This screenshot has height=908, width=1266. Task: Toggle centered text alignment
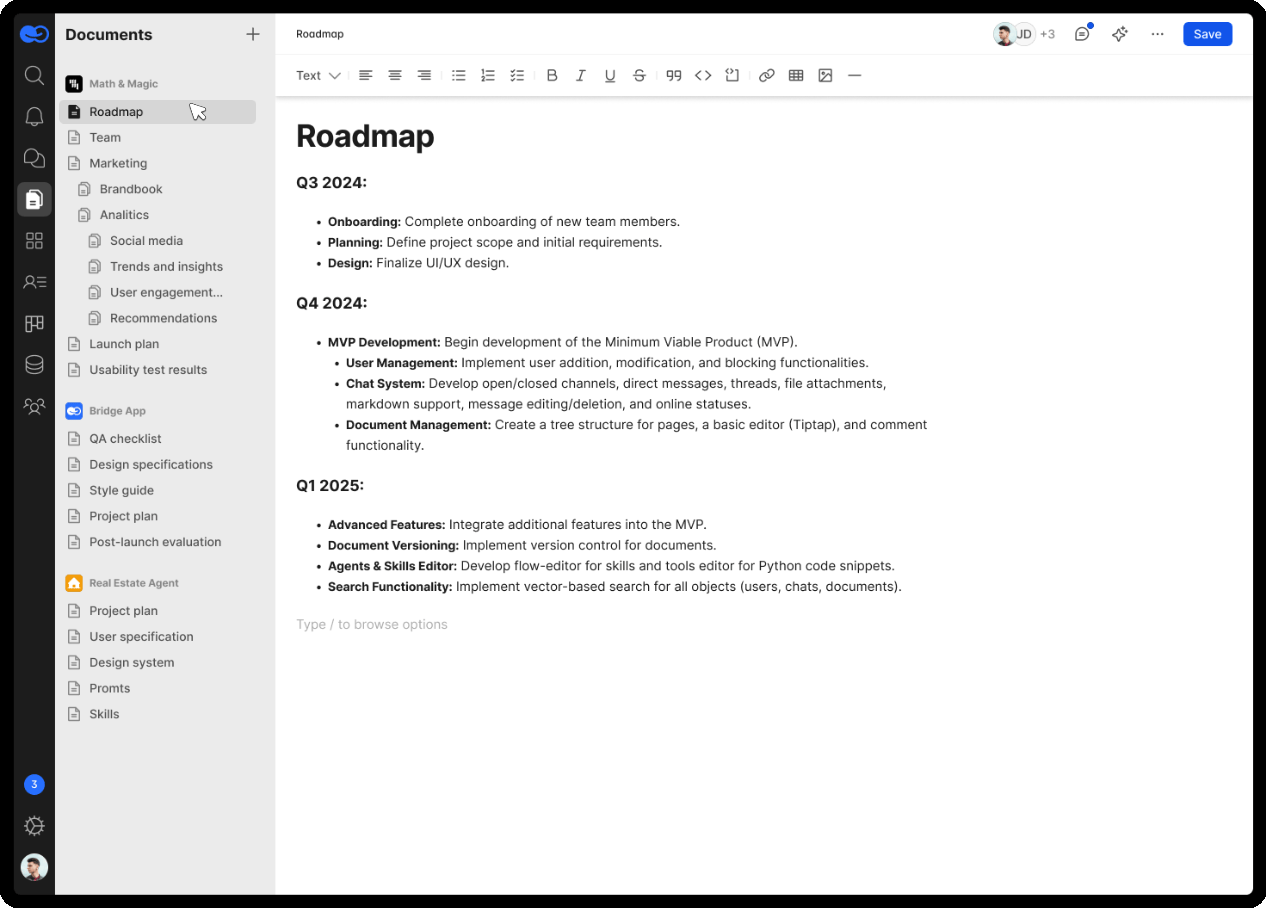[394, 75]
